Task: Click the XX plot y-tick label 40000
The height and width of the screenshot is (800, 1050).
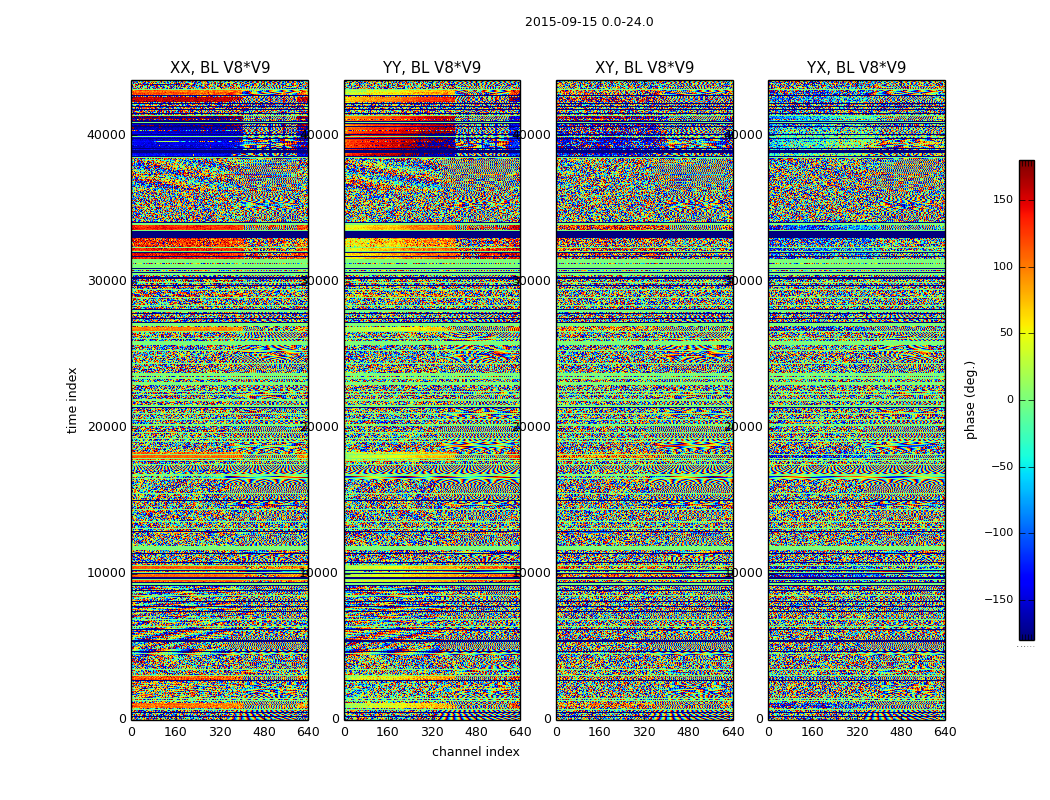Action: [106, 135]
